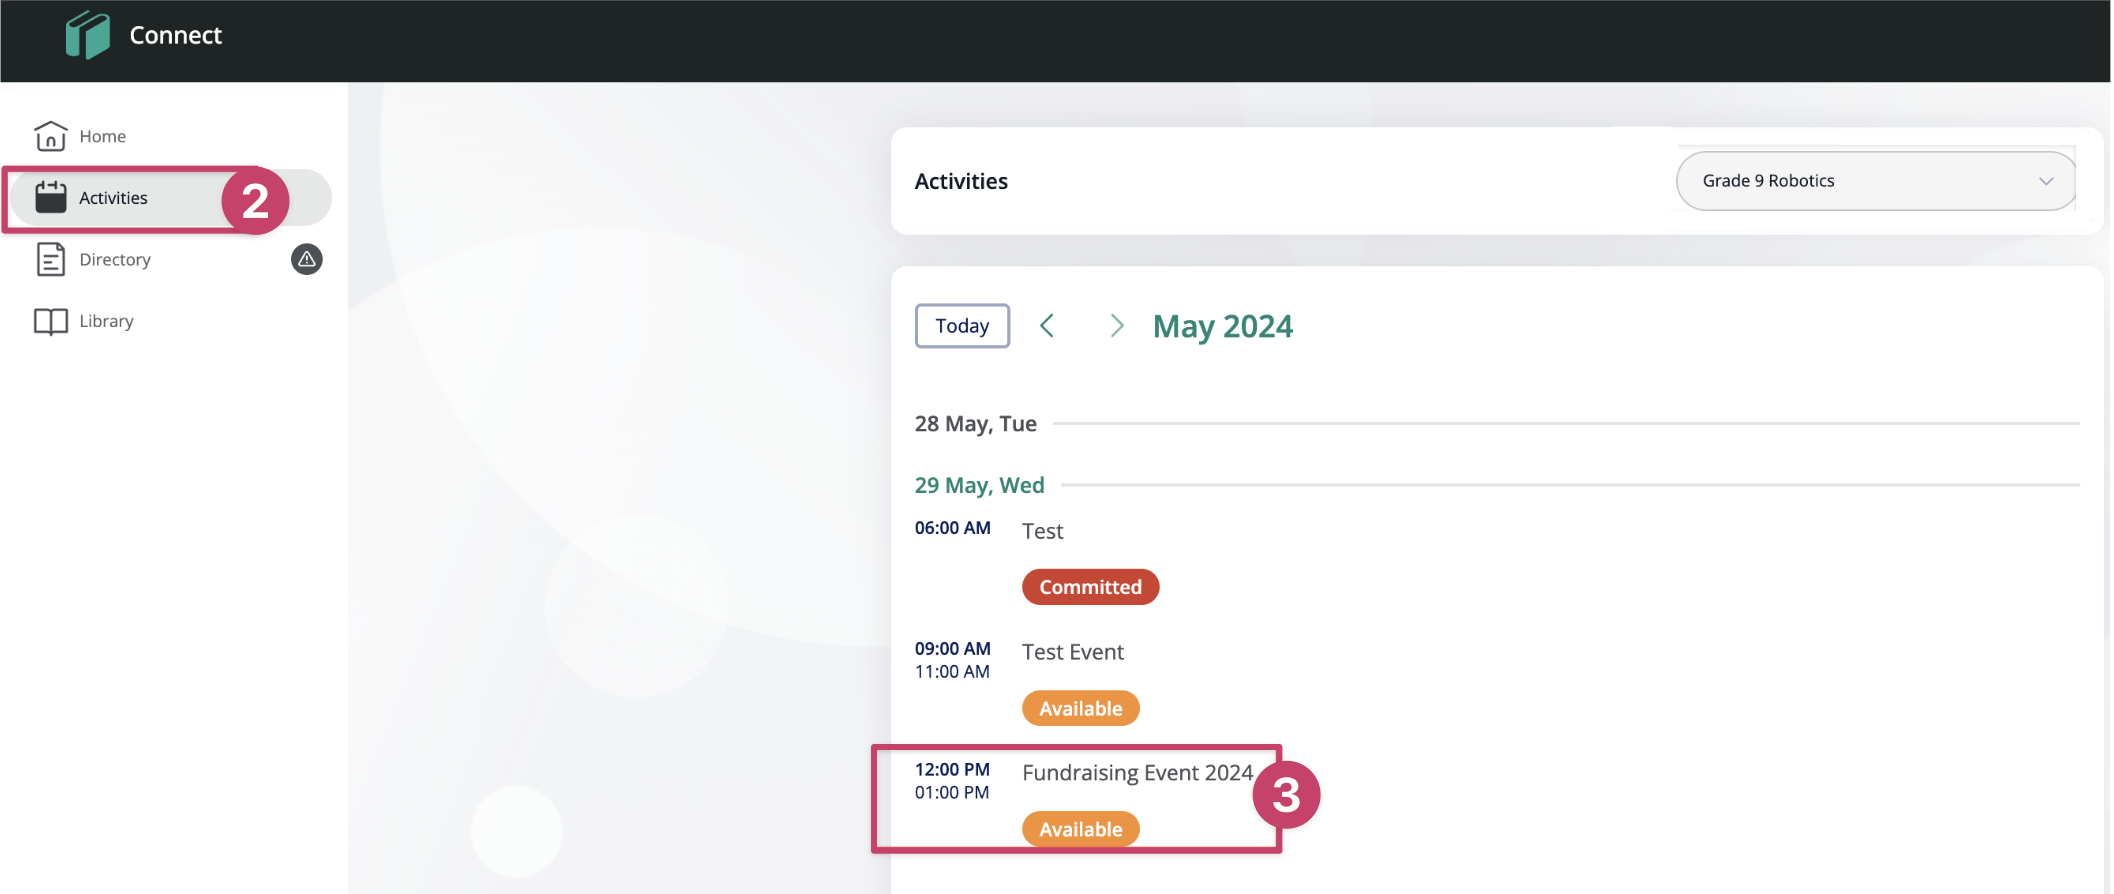Advance to next month with right chevron
The image size is (2114, 894).
[1116, 326]
